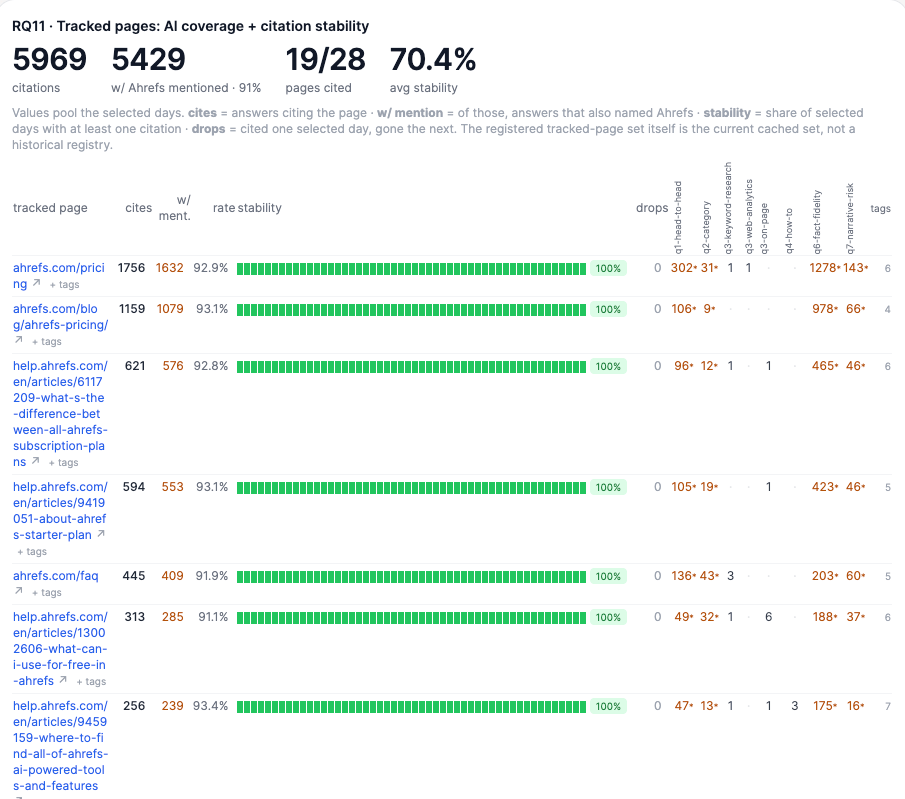This screenshot has width=905, height=799.
Task: Click the 93.4% rate value
Action: pyautogui.click(x=211, y=706)
